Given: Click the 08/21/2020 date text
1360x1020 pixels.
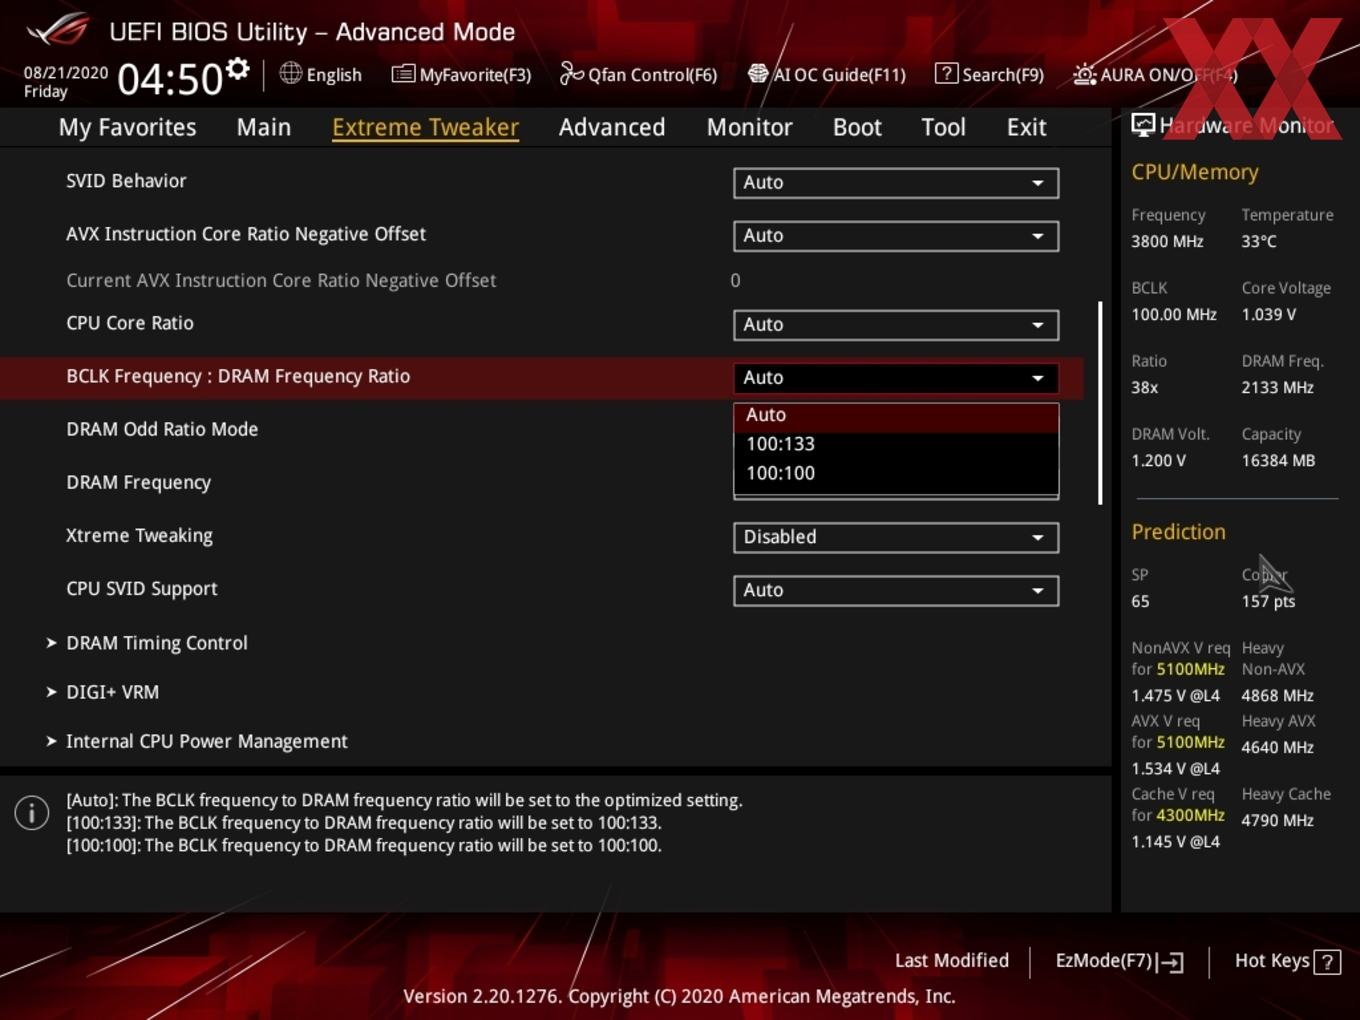Looking at the screenshot, I should tap(66, 73).
